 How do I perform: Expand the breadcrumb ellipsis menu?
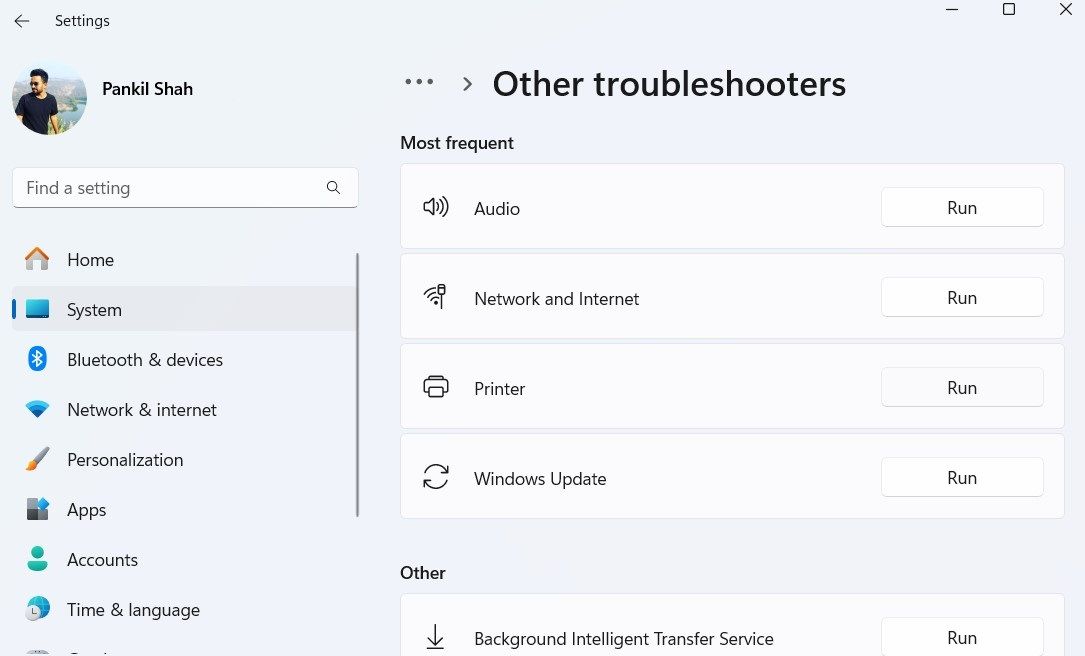click(x=419, y=82)
